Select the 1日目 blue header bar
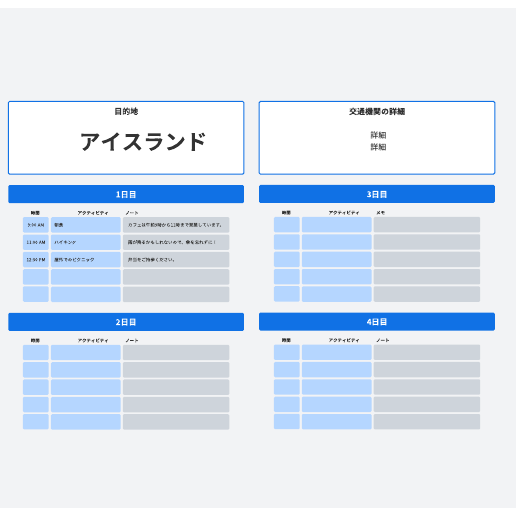The width and height of the screenshot is (516, 516). click(126, 194)
